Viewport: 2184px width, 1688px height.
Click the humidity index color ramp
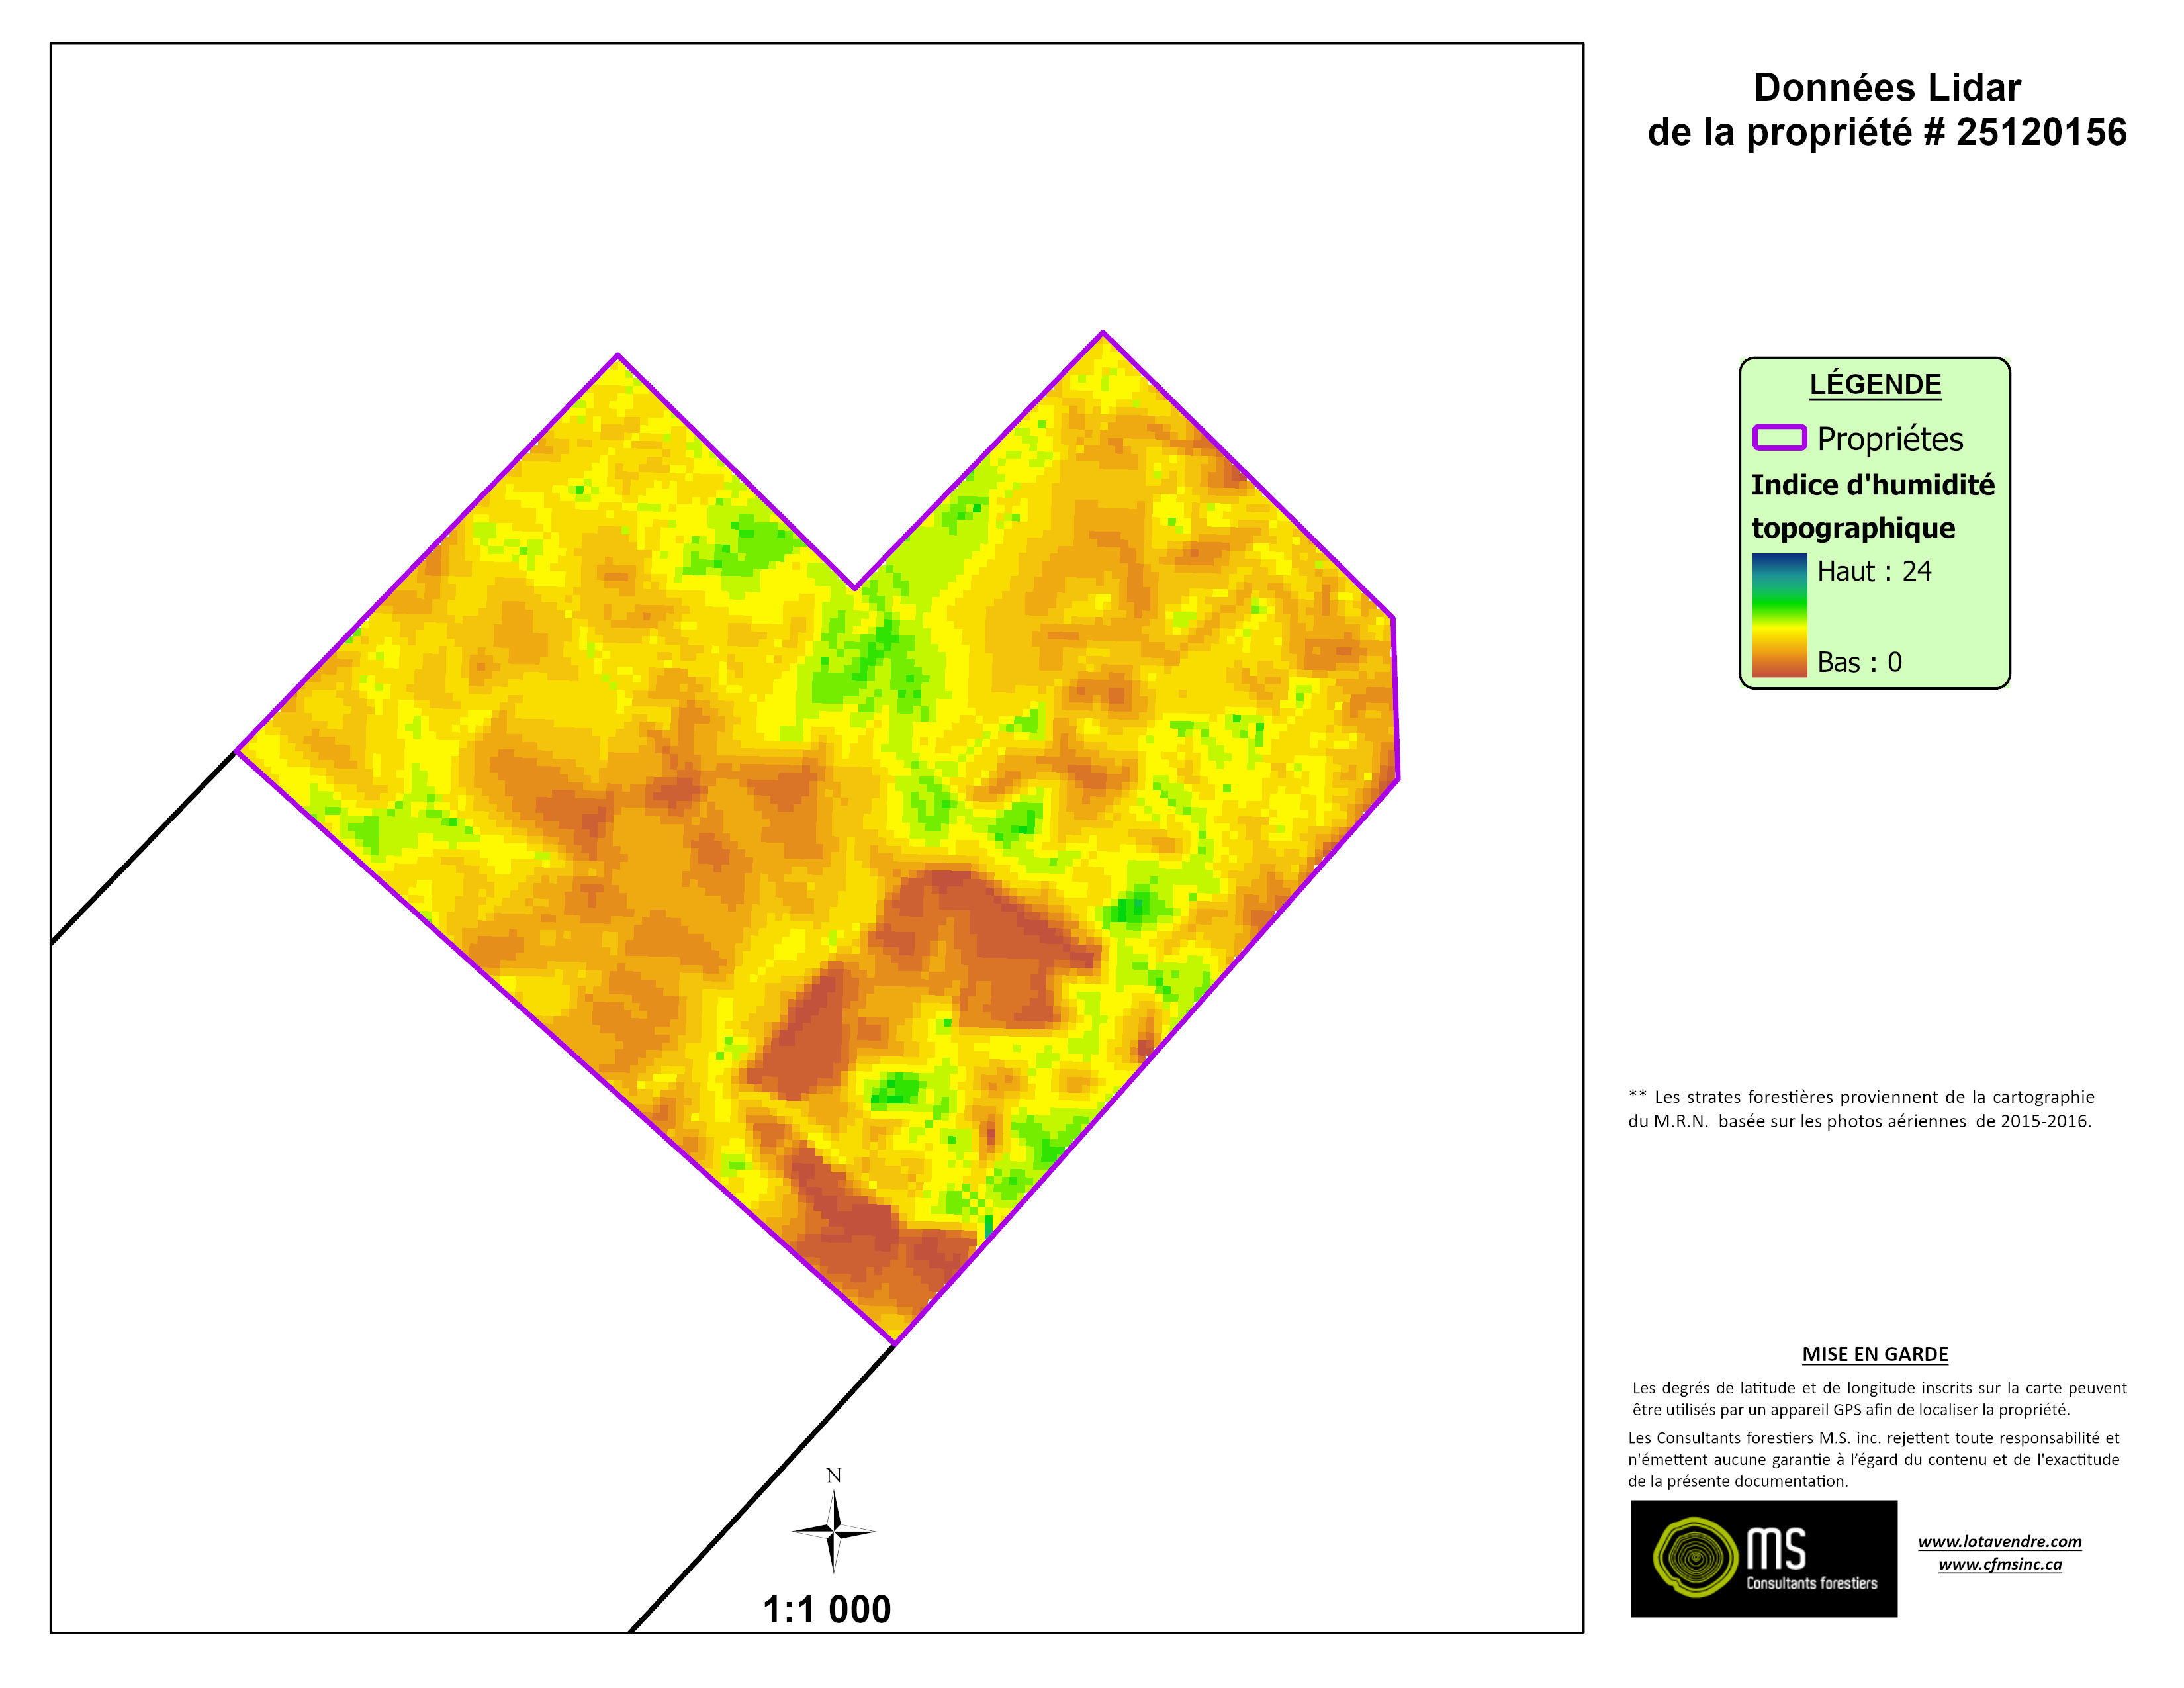(x=1779, y=615)
